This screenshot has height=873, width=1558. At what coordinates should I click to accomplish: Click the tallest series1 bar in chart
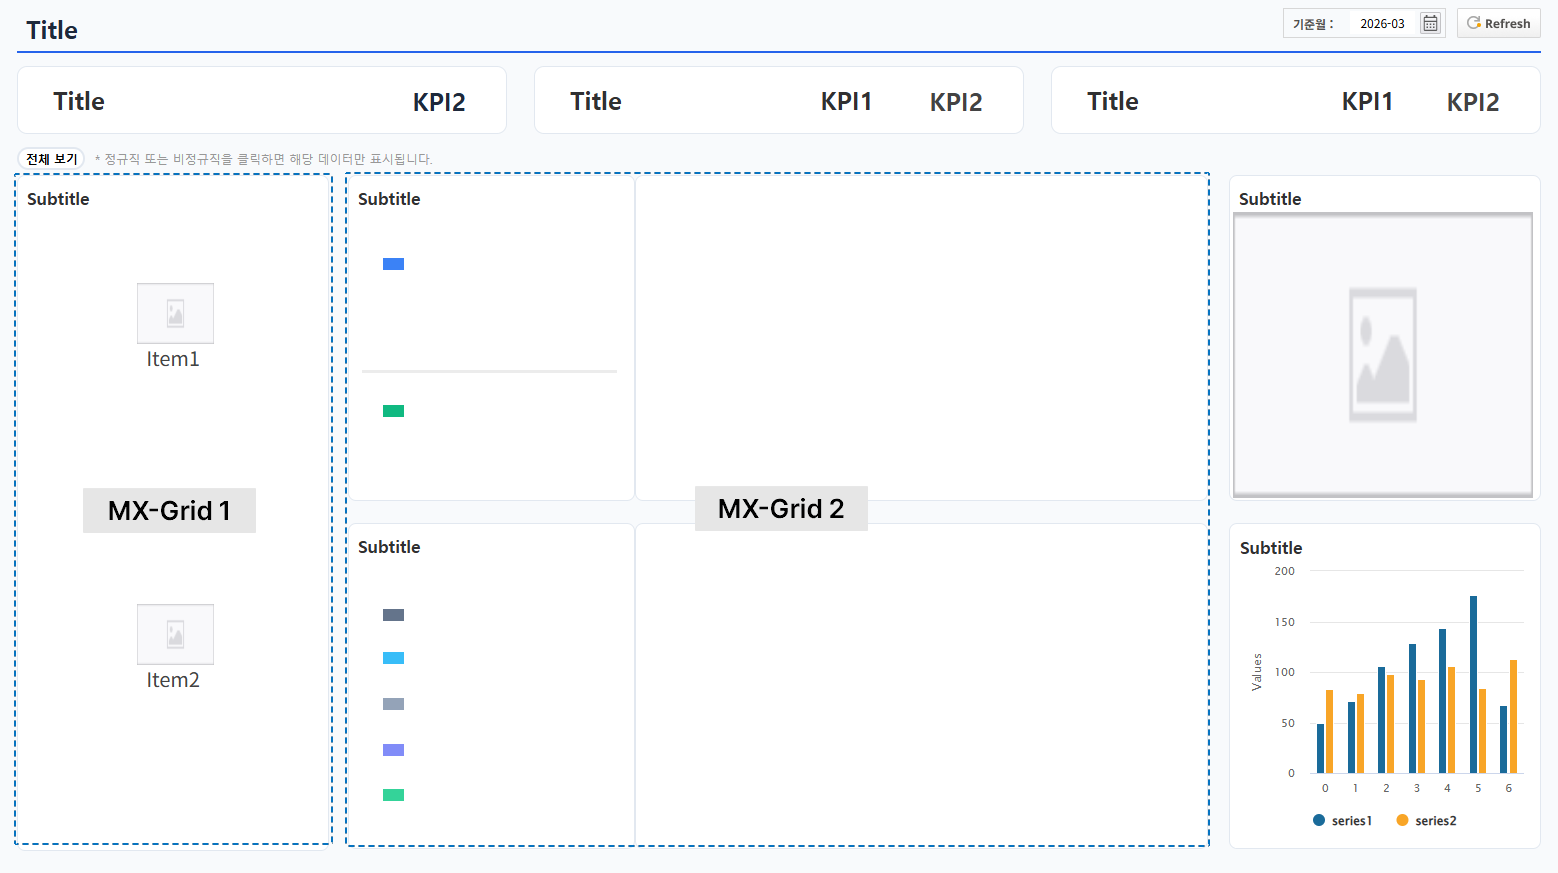1473,684
